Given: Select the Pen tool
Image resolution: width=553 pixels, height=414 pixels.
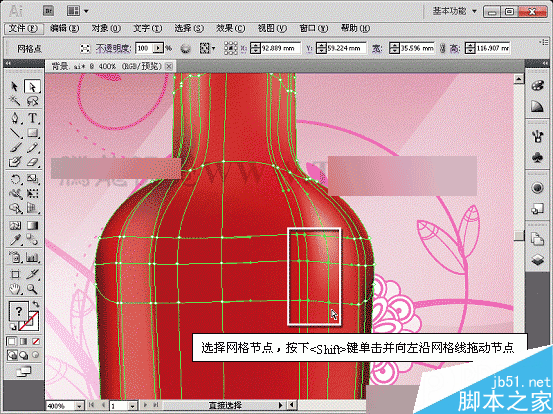Looking at the screenshot, I should [x=15, y=118].
